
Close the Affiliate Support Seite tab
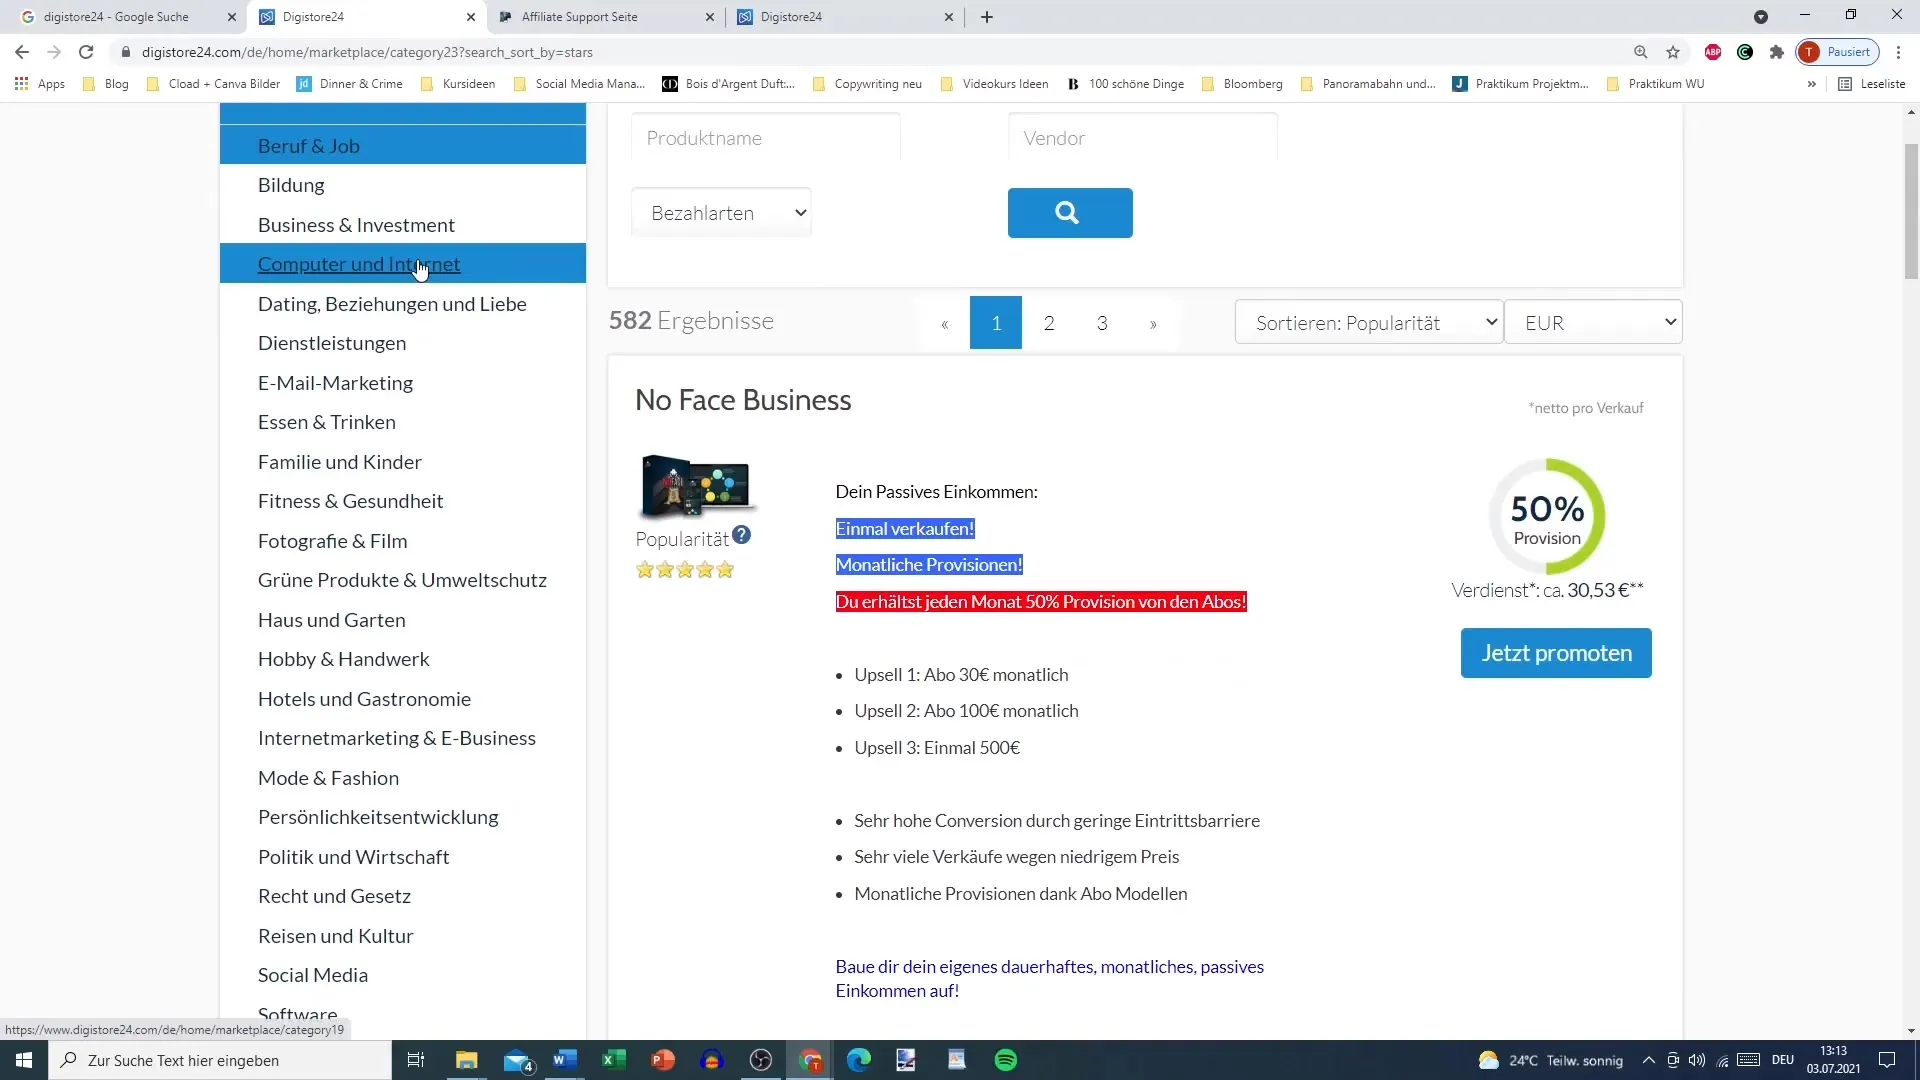pyautogui.click(x=710, y=17)
